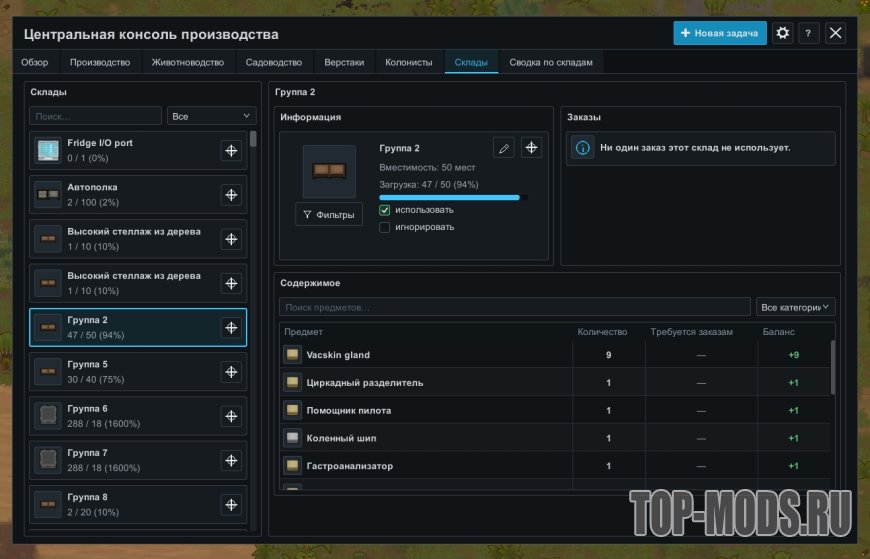Viewport: 870px width, 559px height.
Task: Click the Загрузка progress bar
Action: pyautogui.click(x=453, y=198)
